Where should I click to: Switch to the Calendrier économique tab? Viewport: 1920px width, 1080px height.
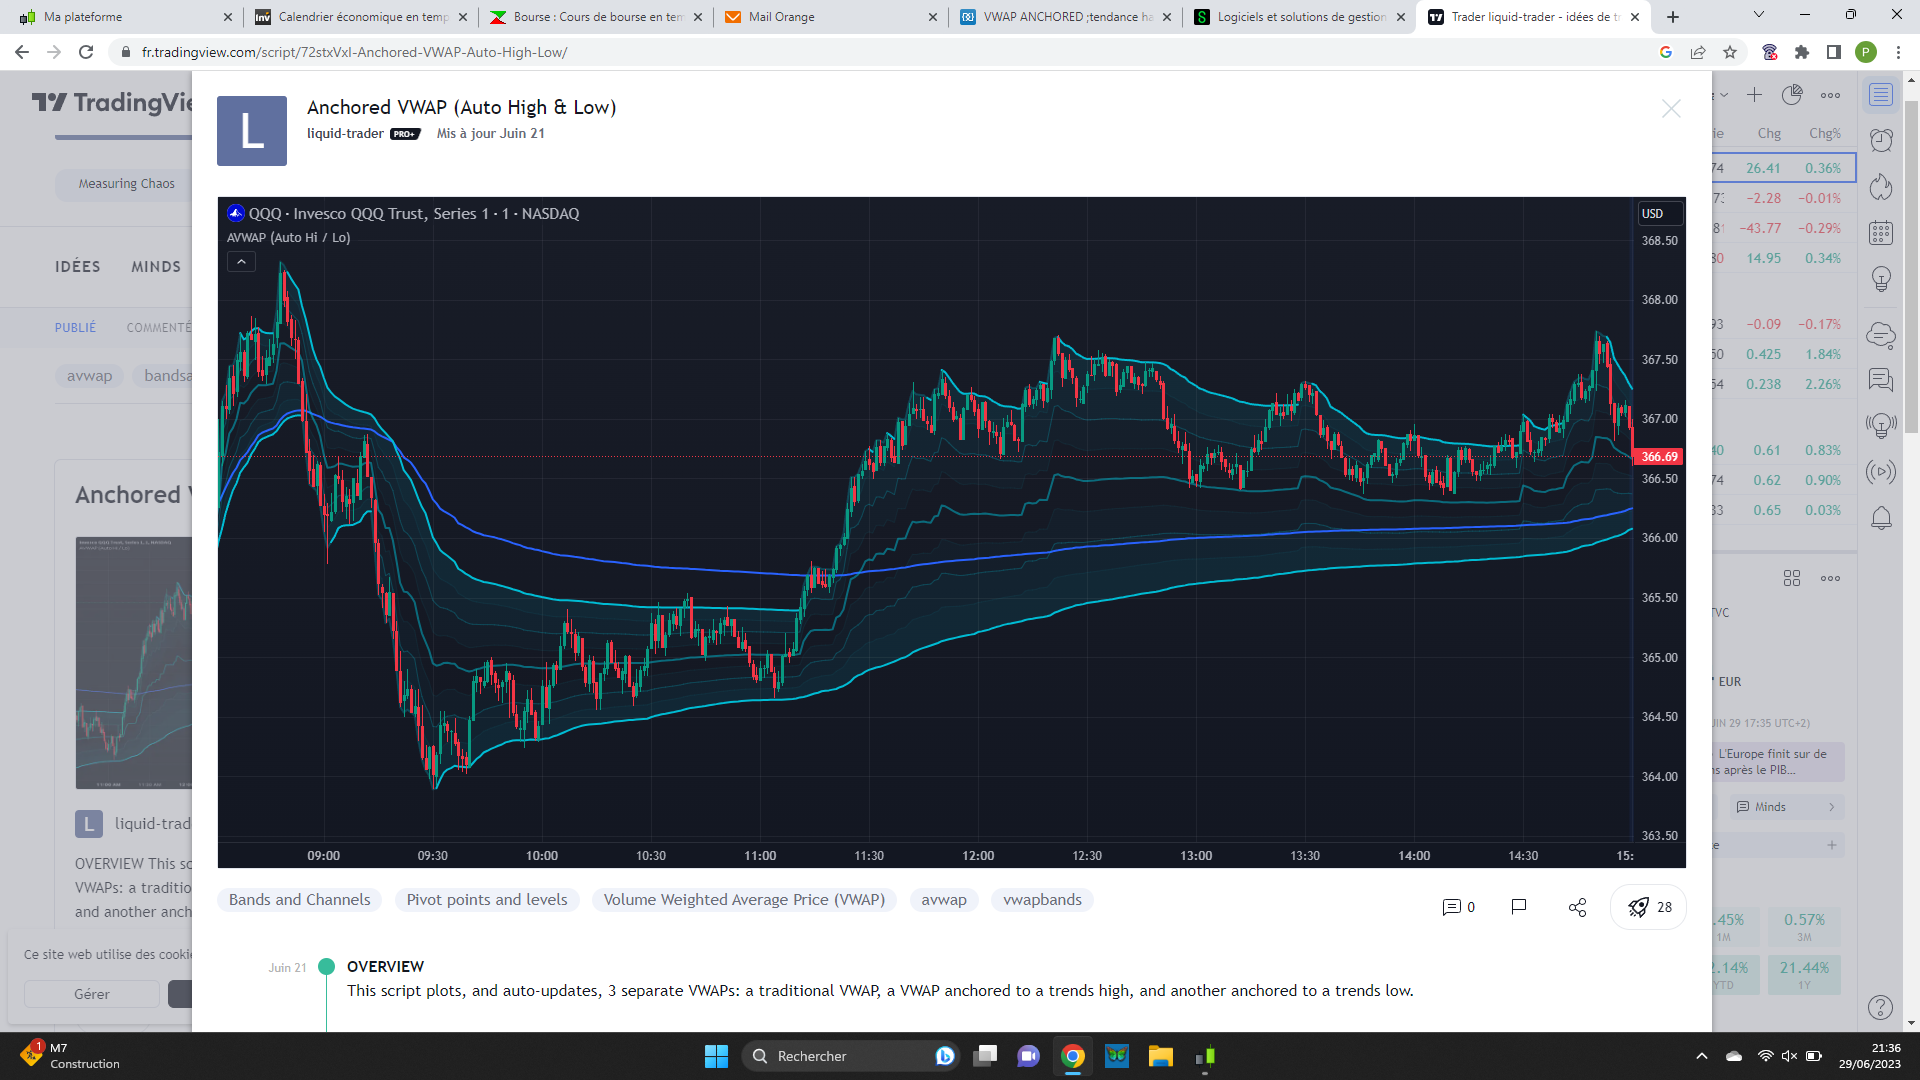[360, 17]
